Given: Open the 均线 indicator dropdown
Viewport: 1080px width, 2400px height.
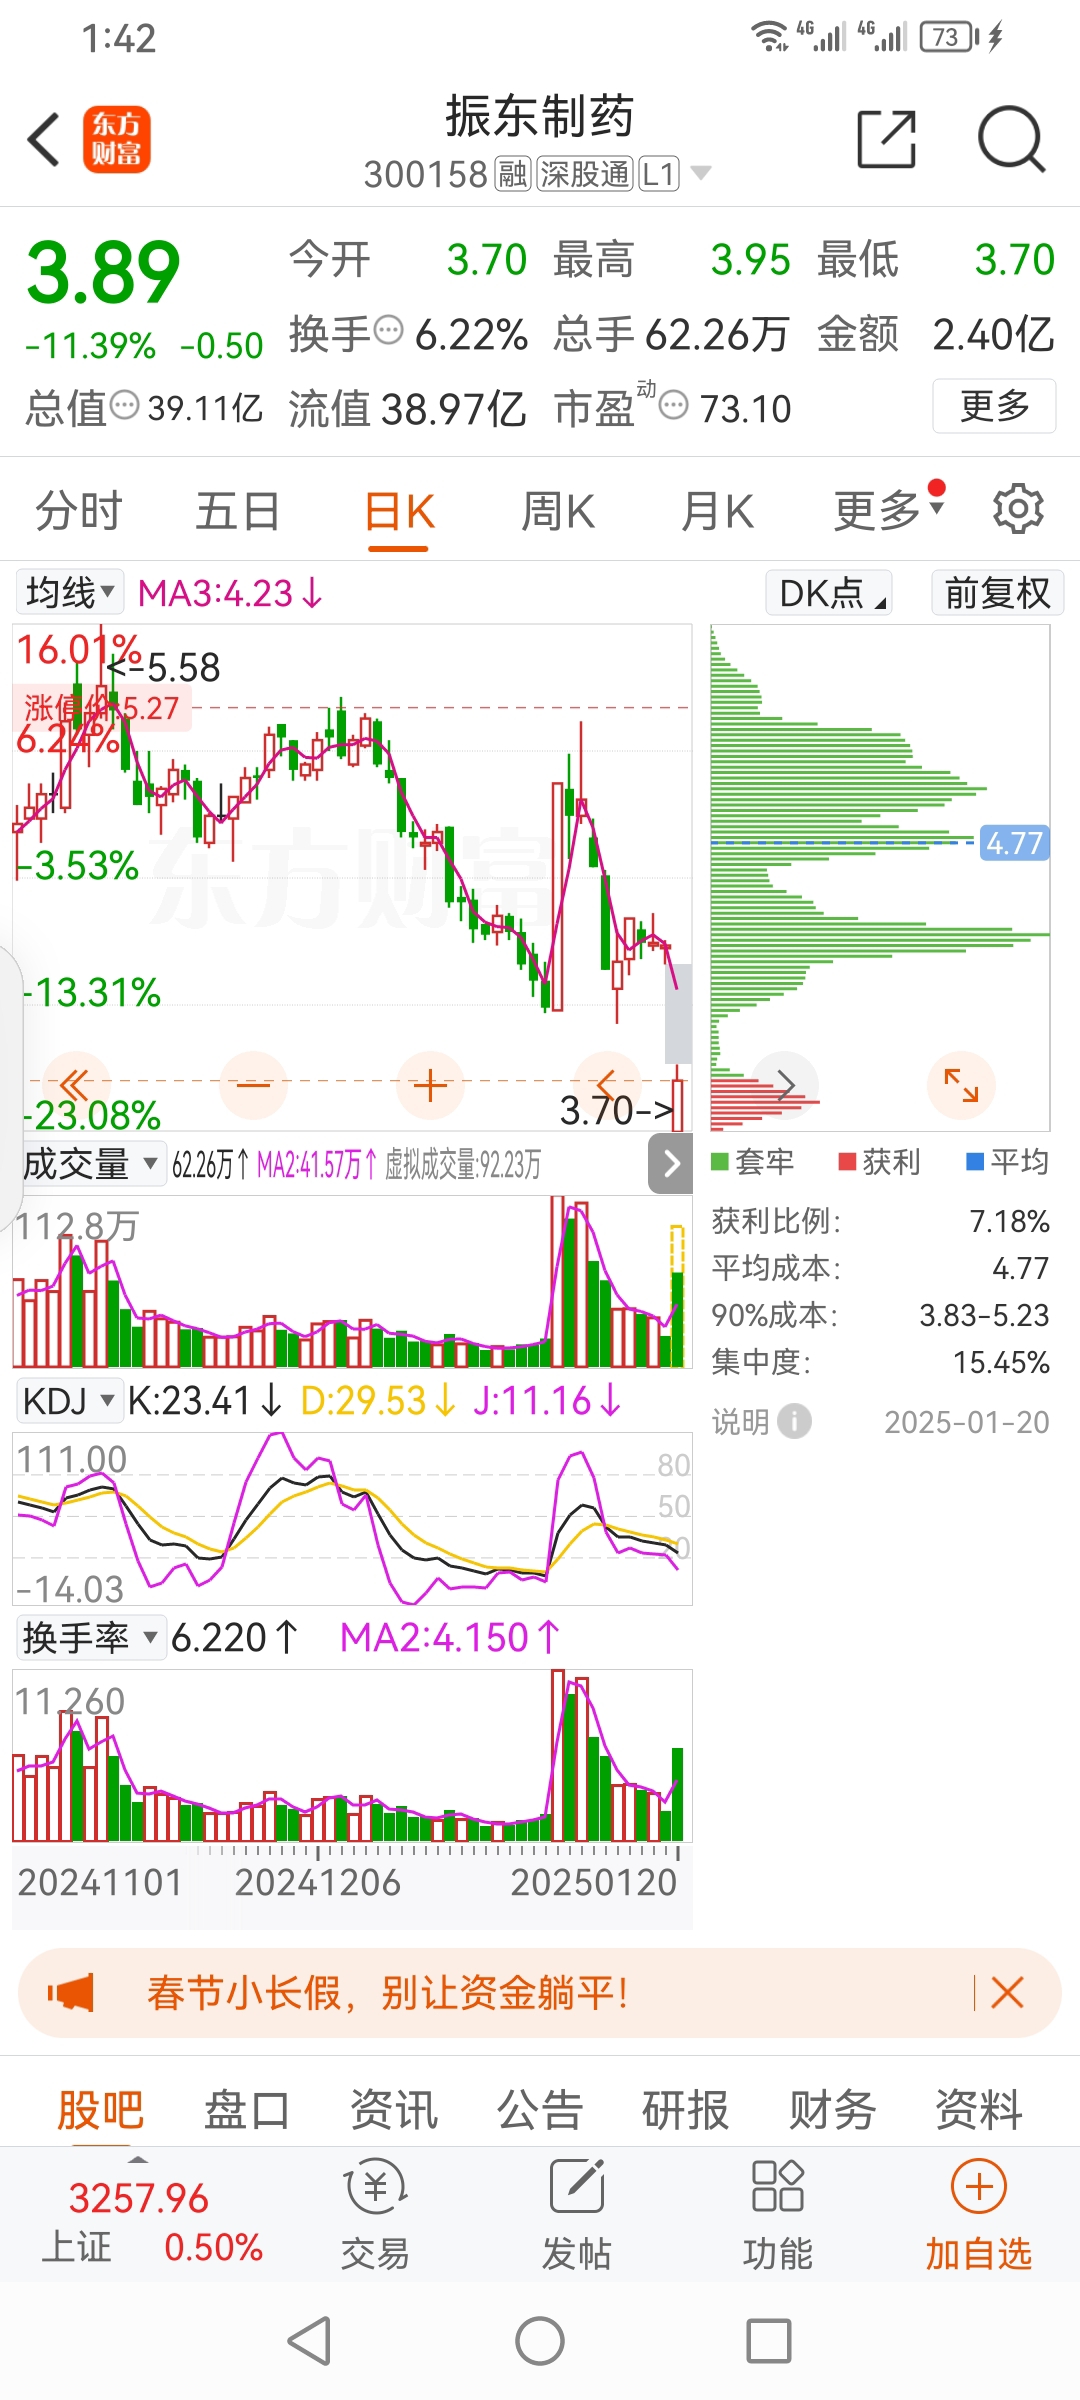Looking at the screenshot, I should [x=70, y=592].
